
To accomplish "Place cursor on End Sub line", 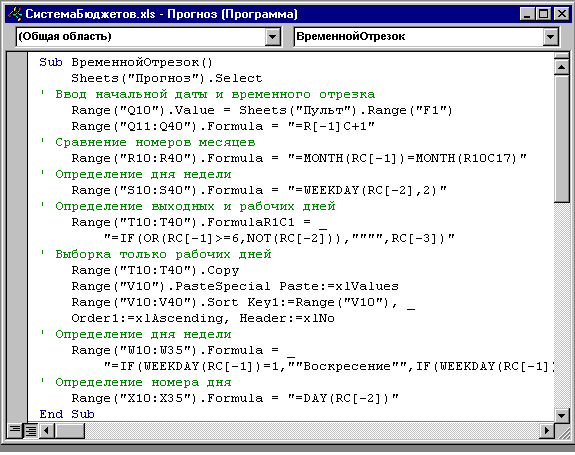I will click(x=67, y=414).
